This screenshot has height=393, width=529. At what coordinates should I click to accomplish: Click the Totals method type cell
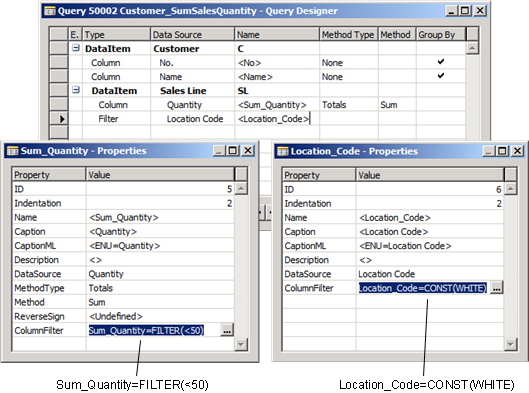349,105
